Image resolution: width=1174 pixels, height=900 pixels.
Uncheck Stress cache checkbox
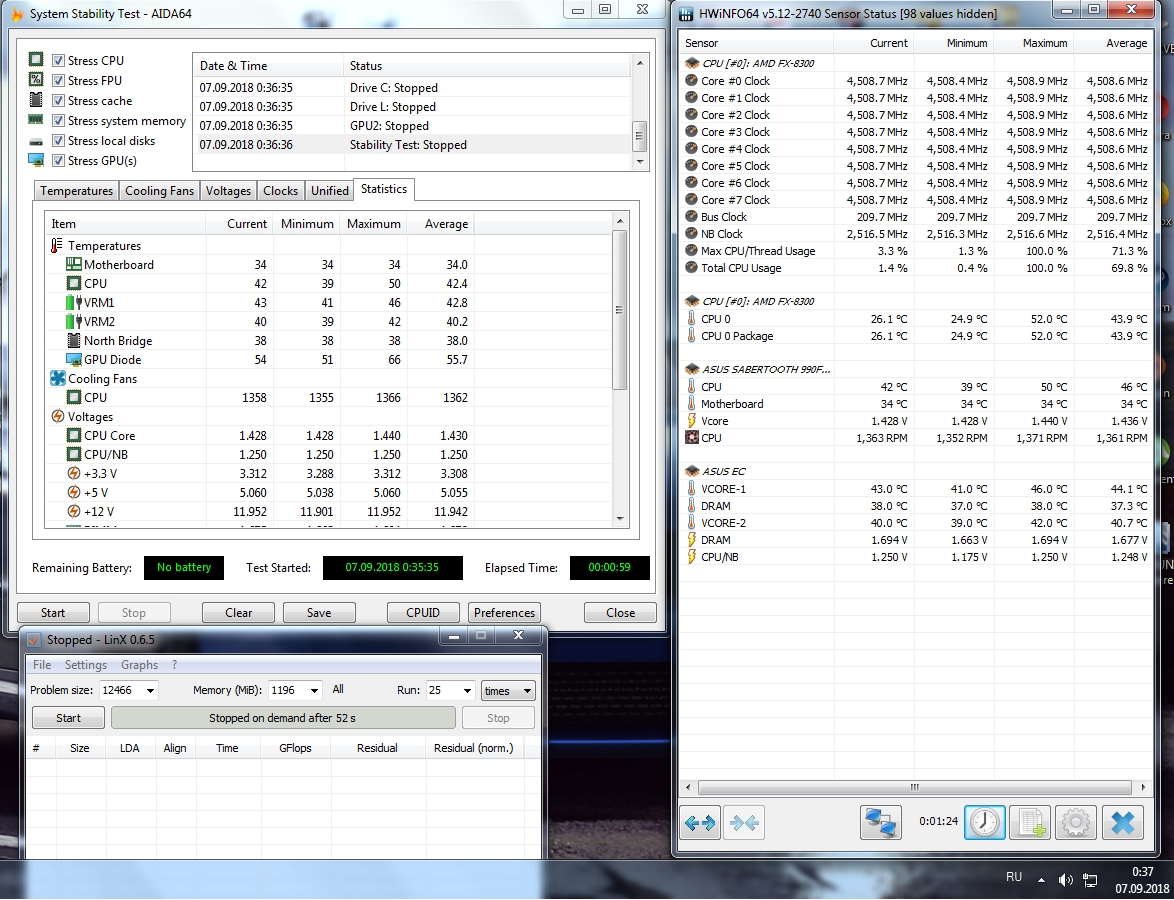(58, 100)
